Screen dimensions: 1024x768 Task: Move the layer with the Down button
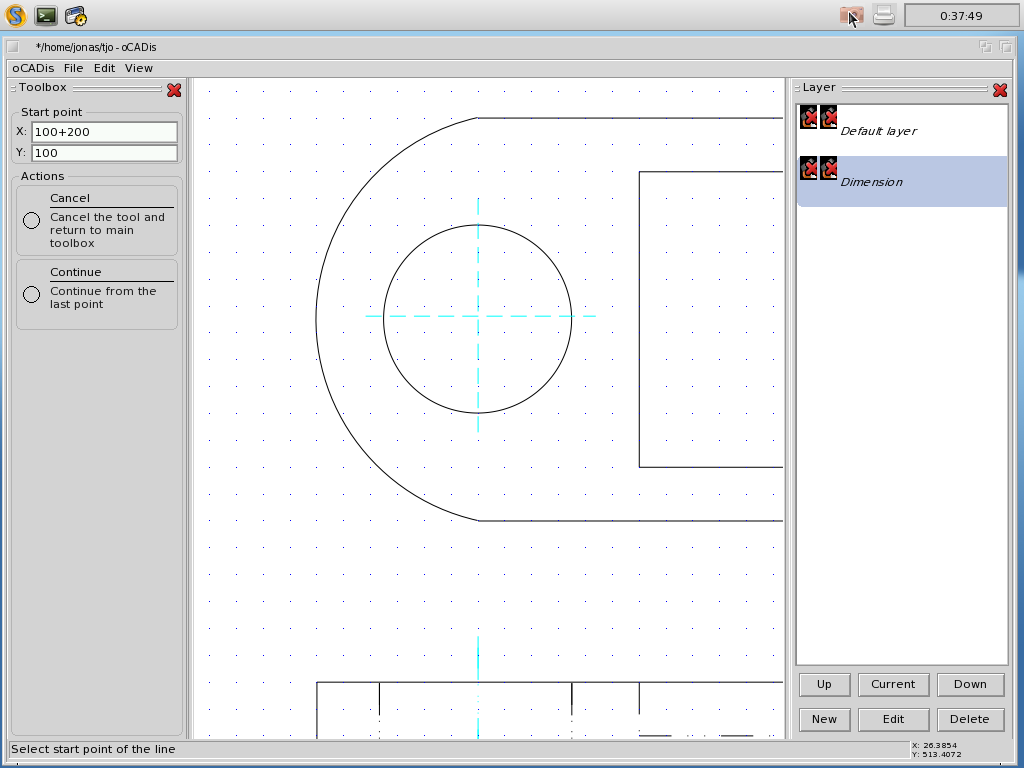[970, 684]
